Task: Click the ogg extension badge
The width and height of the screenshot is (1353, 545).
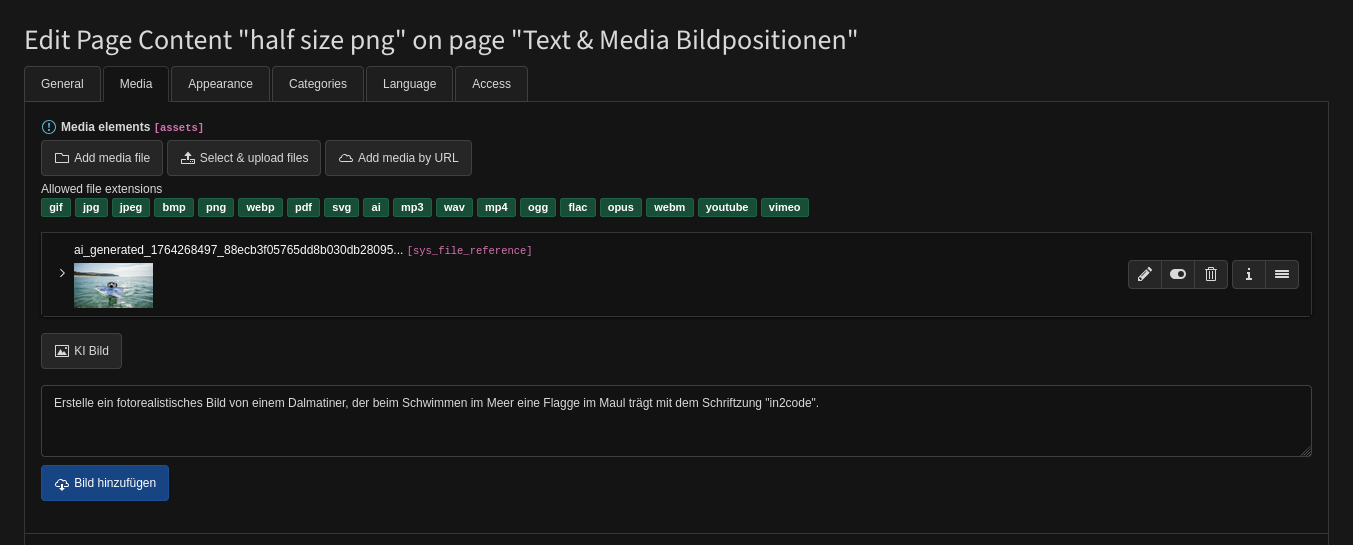Action: (538, 208)
